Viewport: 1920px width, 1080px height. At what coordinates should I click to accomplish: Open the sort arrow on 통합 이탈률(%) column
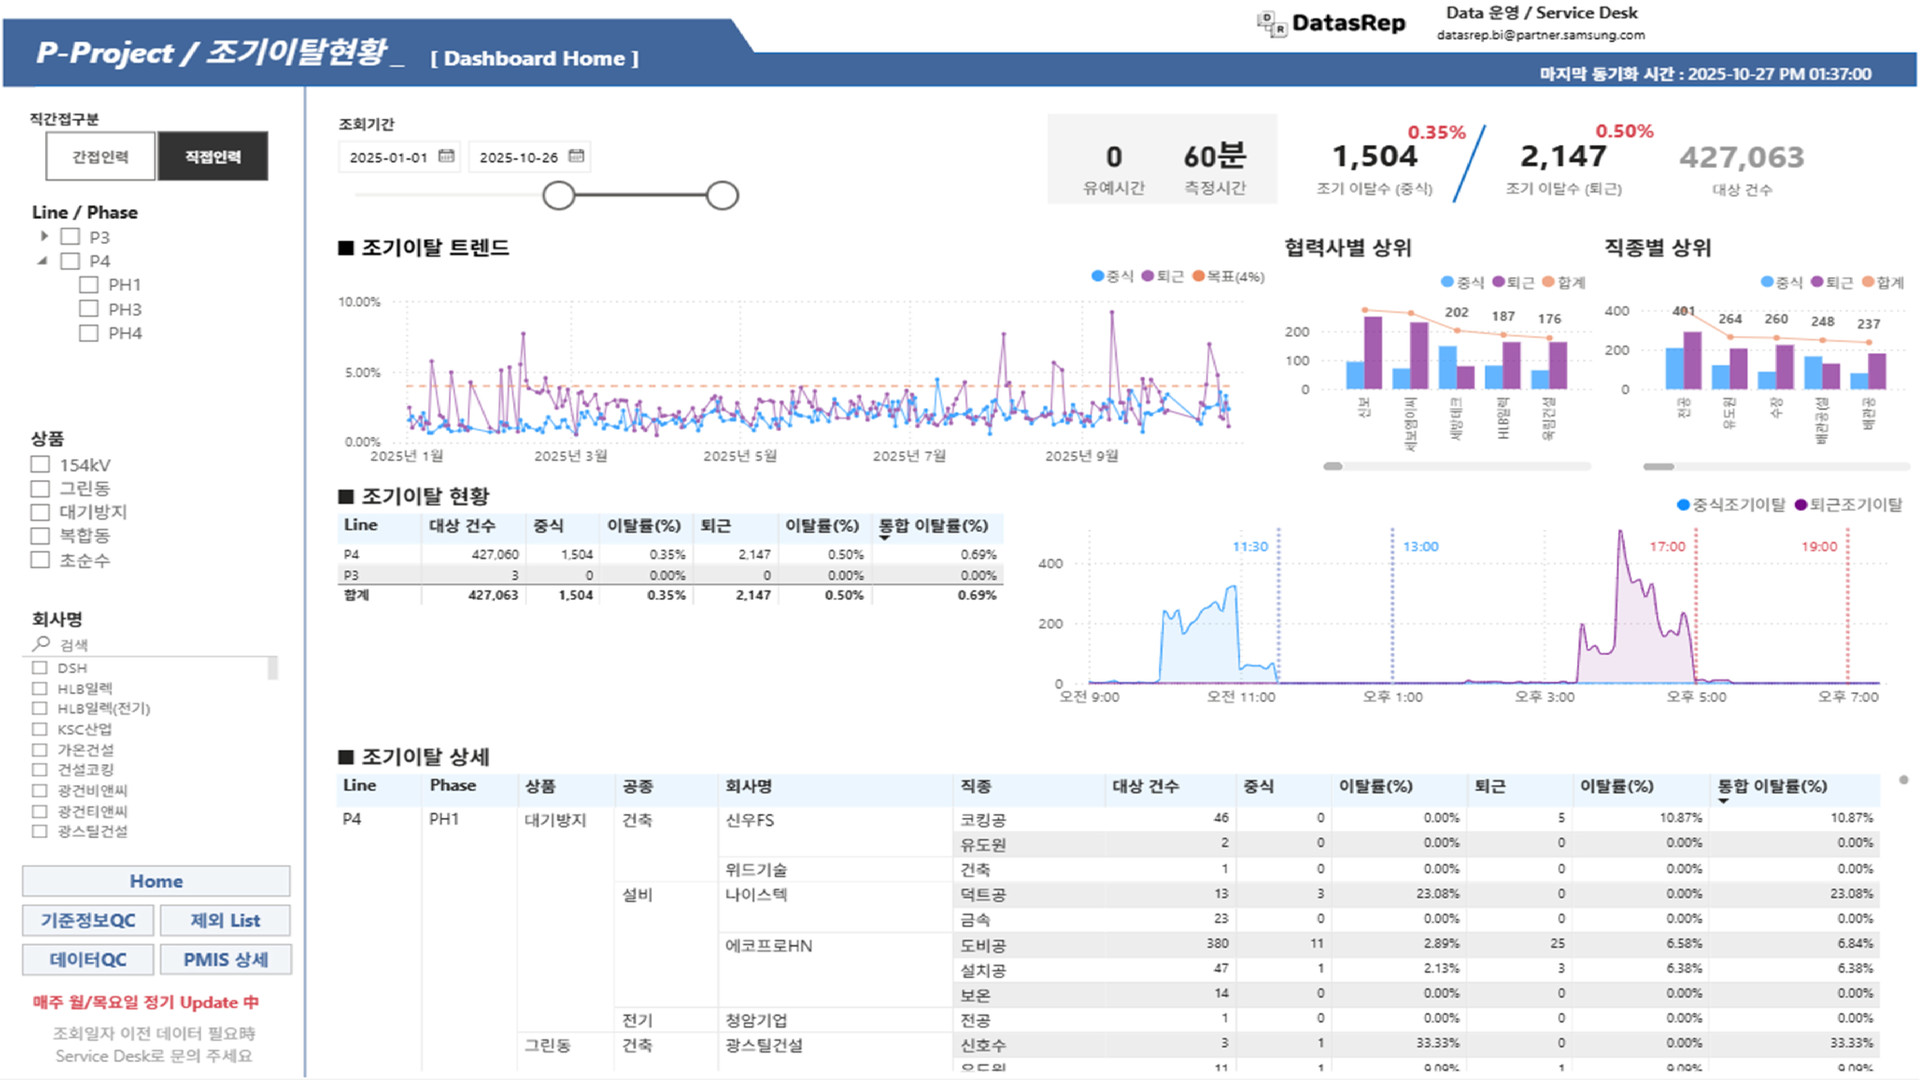884,540
